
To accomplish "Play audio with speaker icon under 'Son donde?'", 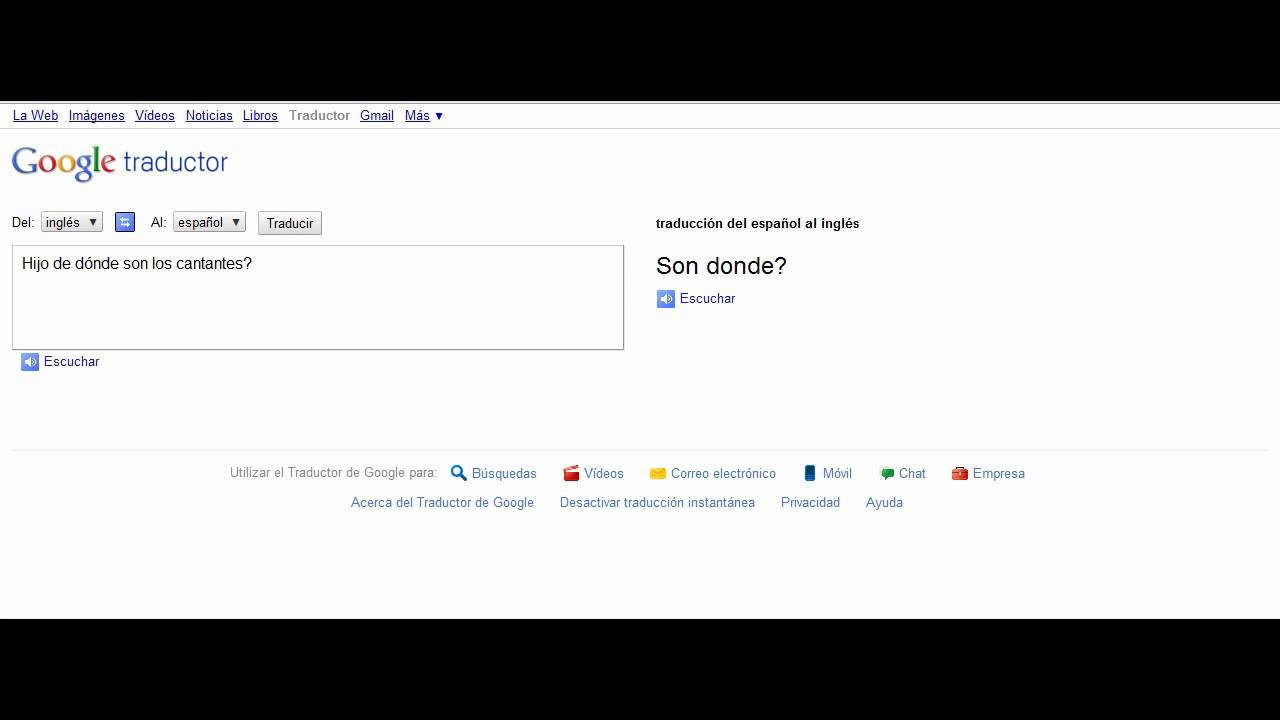I will click(x=666, y=299).
